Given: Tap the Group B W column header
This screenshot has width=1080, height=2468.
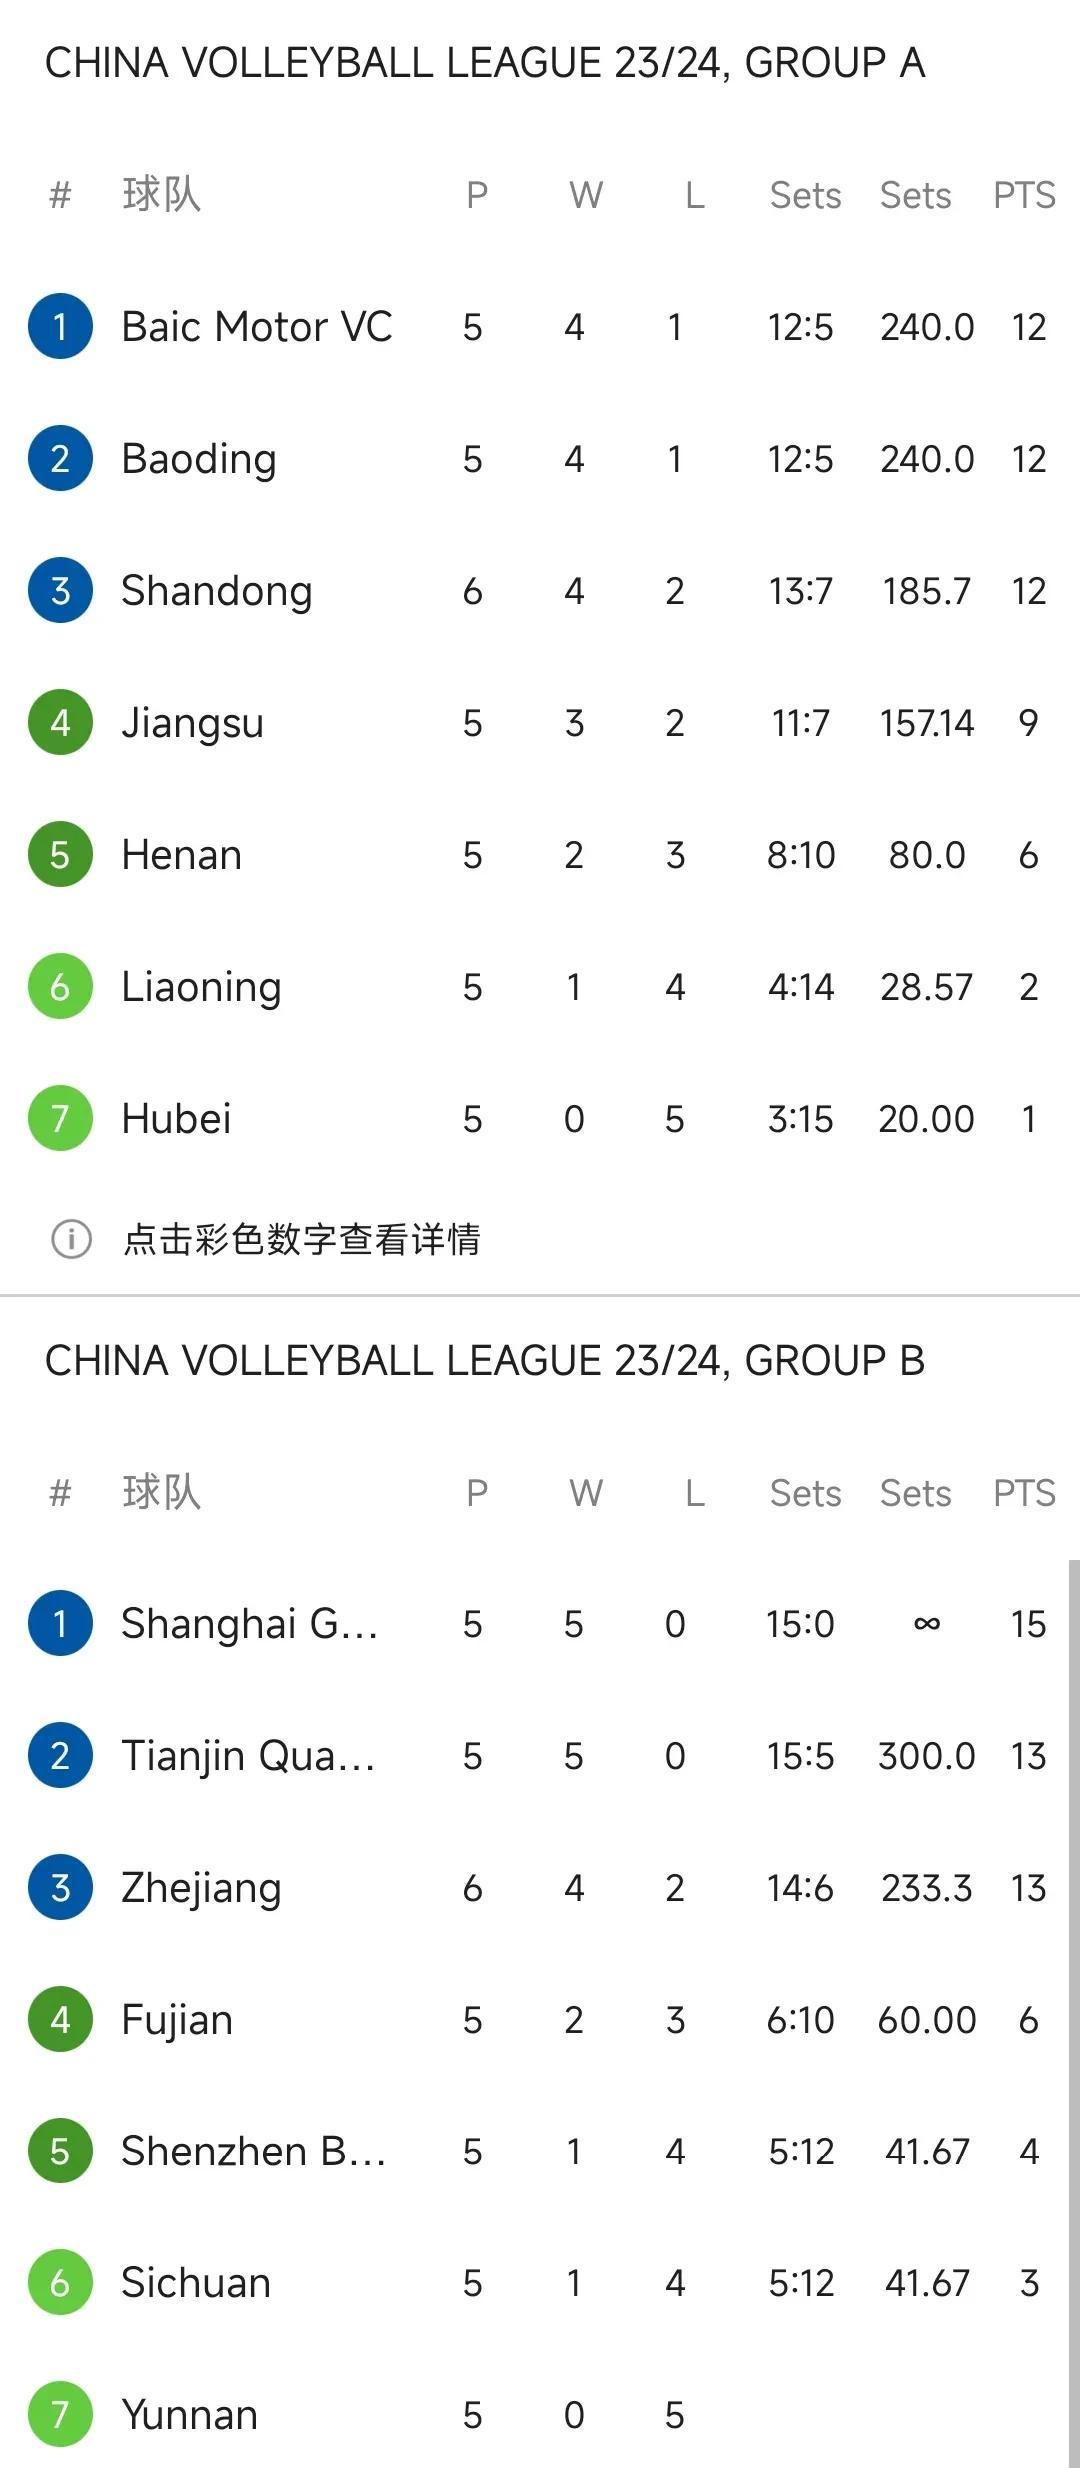Looking at the screenshot, I should point(586,1493).
